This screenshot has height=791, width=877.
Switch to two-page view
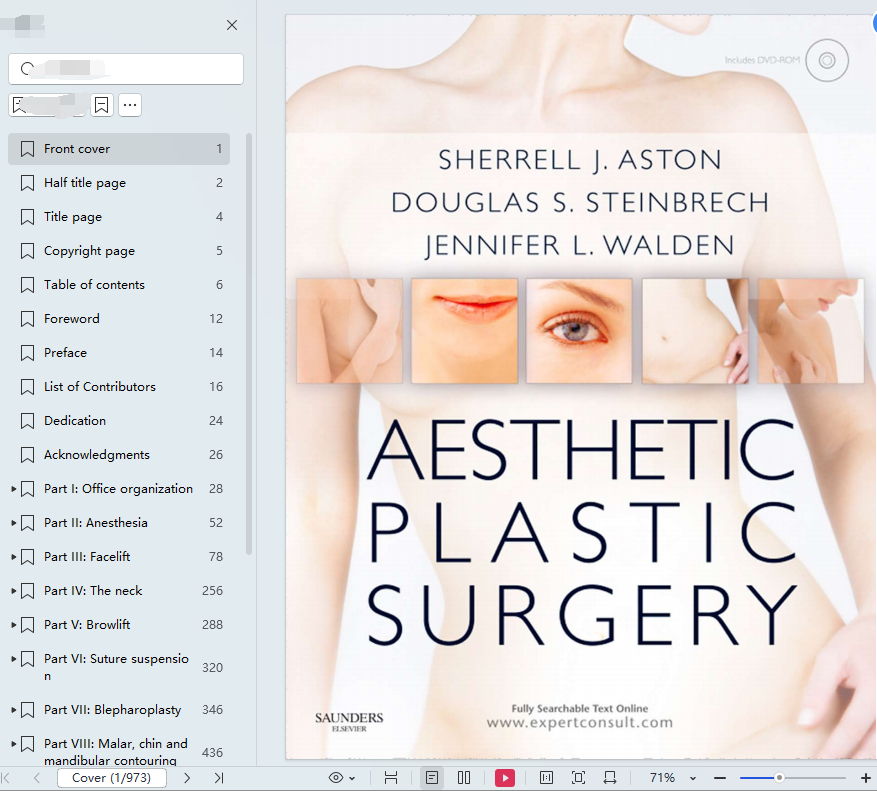point(464,778)
